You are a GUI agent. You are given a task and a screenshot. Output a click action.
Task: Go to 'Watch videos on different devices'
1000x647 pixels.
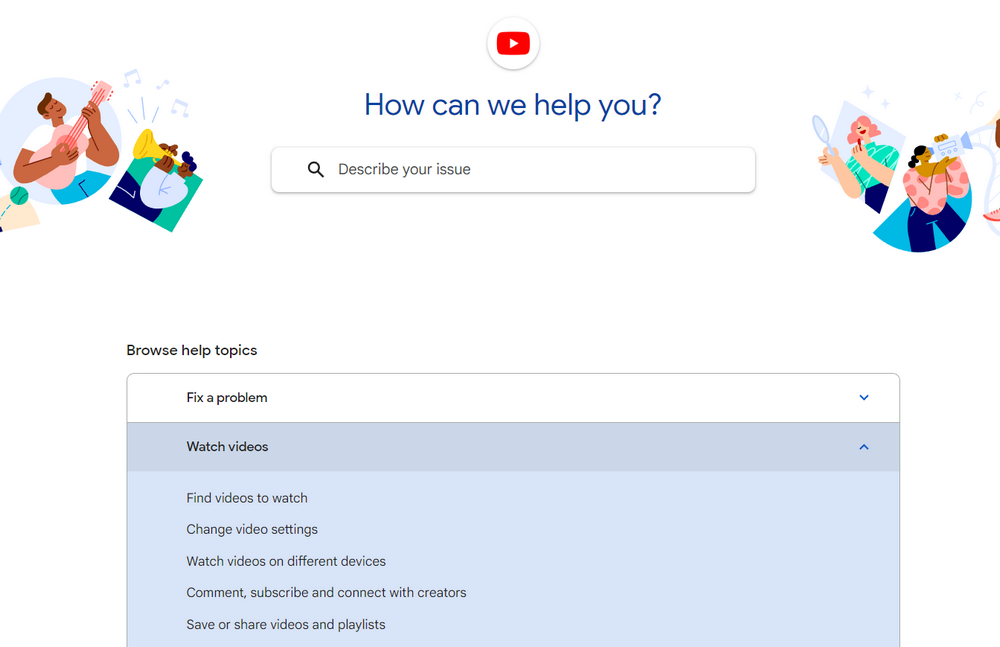pos(286,562)
